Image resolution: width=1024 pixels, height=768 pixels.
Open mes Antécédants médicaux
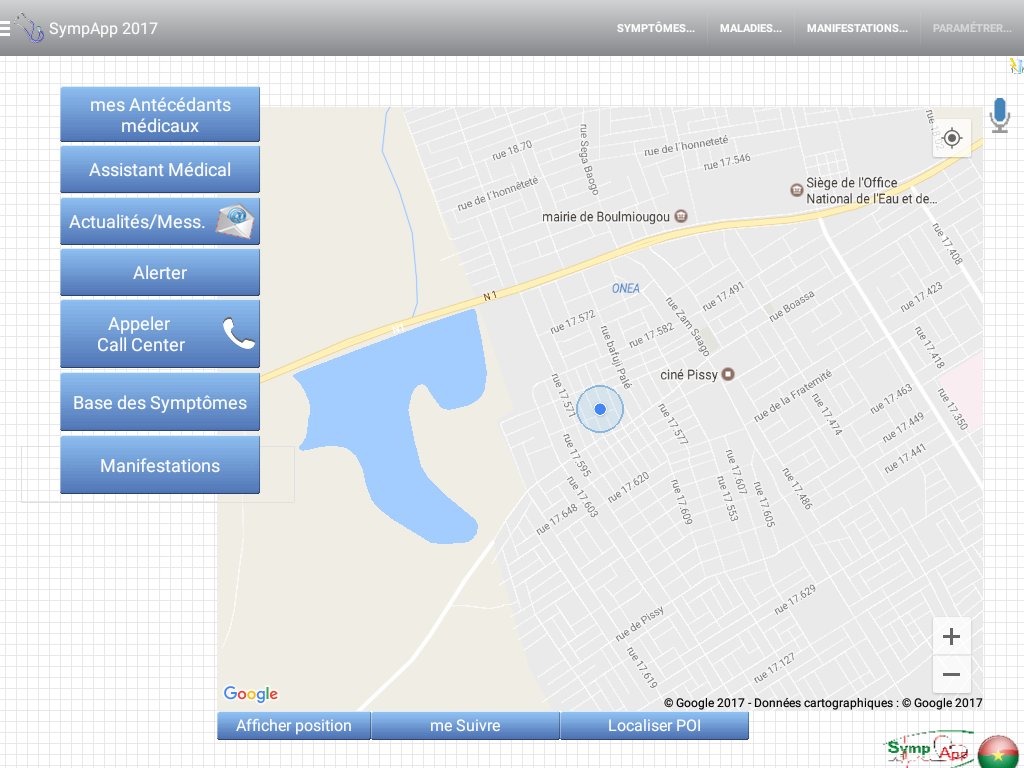tap(160, 114)
